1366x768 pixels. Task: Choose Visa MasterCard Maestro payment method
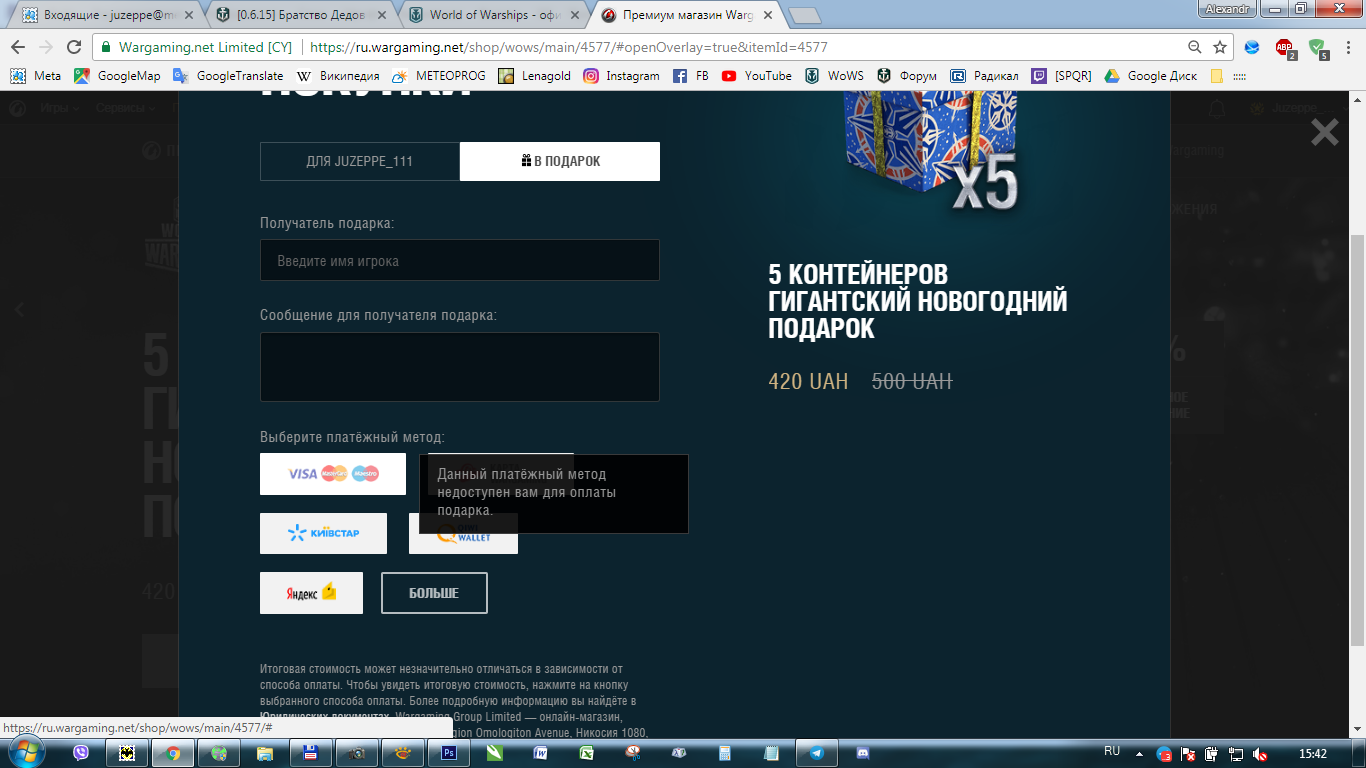click(x=333, y=474)
